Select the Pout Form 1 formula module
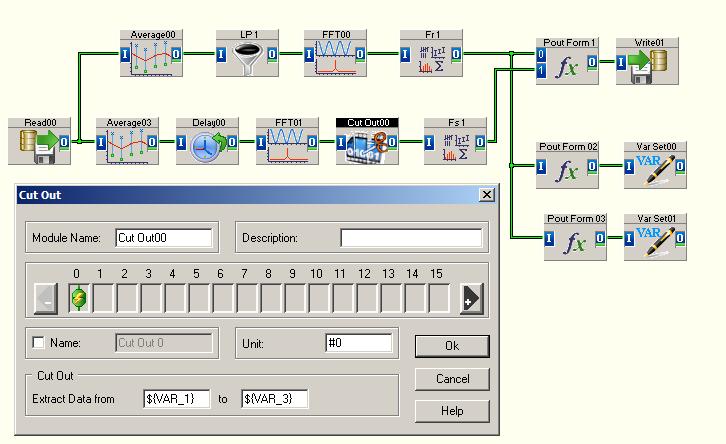Viewport: 726px width, 444px height. pyautogui.click(x=567, y=61)
